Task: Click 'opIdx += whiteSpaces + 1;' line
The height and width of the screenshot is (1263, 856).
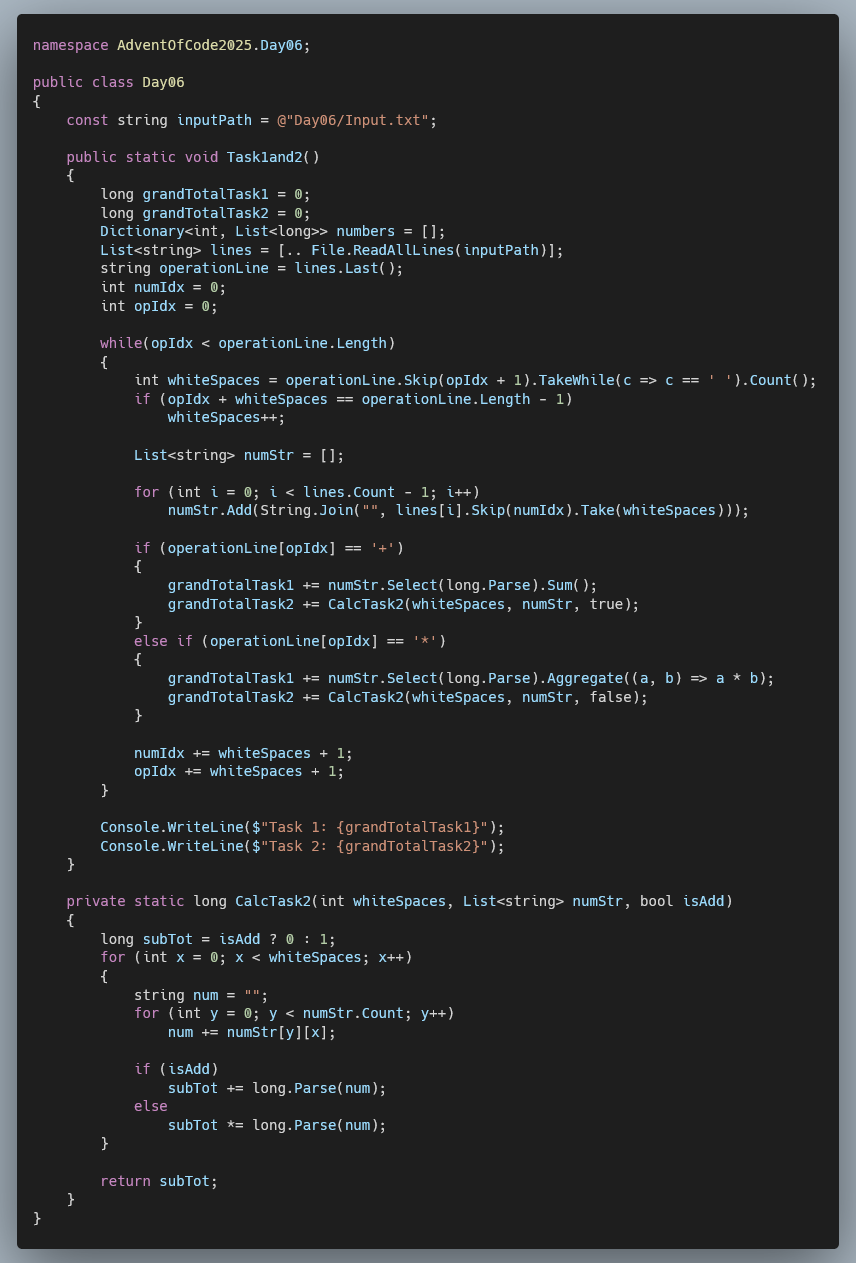Action: point(239,771)
